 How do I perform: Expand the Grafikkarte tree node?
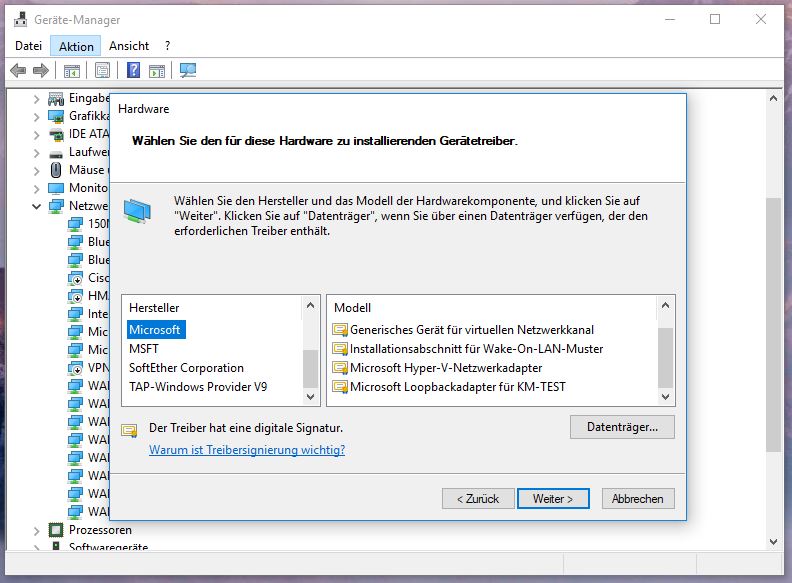[36, 117]
